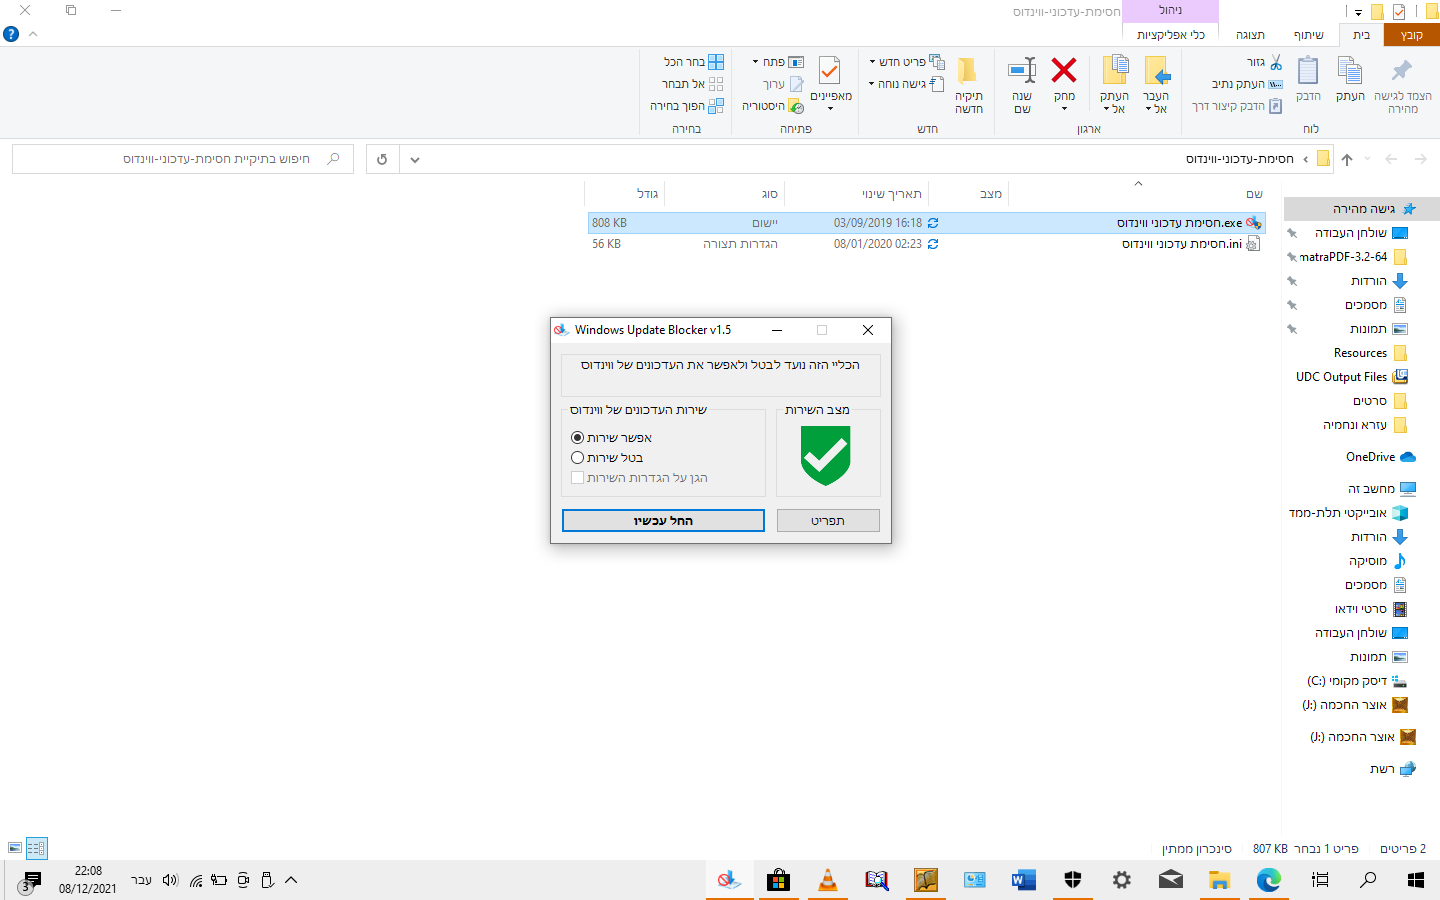1440x900 pixels.
Task: Click the Rename (שנה שם) icon
Action: click(x=1022, y=70)
